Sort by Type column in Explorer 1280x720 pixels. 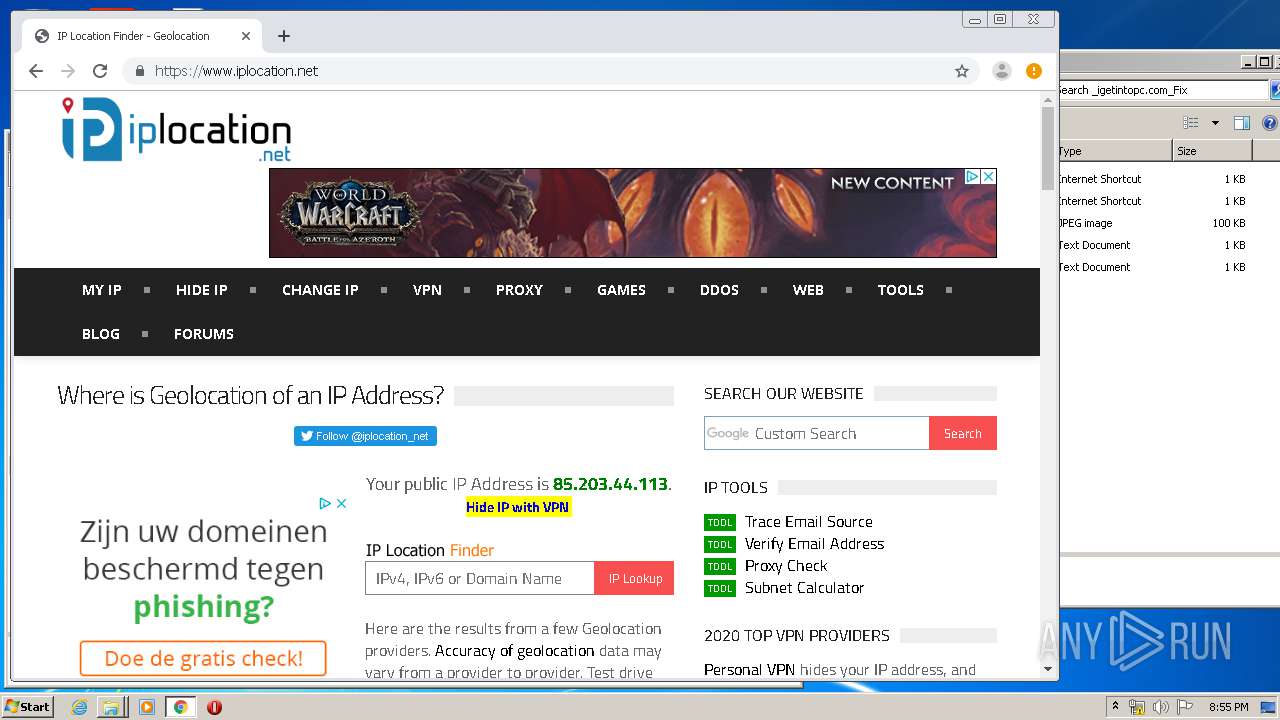coord(1114,151)
